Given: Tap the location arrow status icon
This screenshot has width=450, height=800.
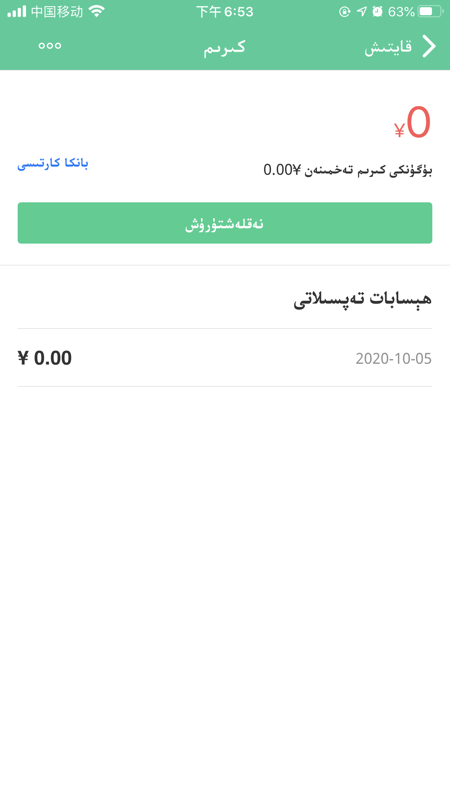Looking at the screenshot, I should click(361, 11).
